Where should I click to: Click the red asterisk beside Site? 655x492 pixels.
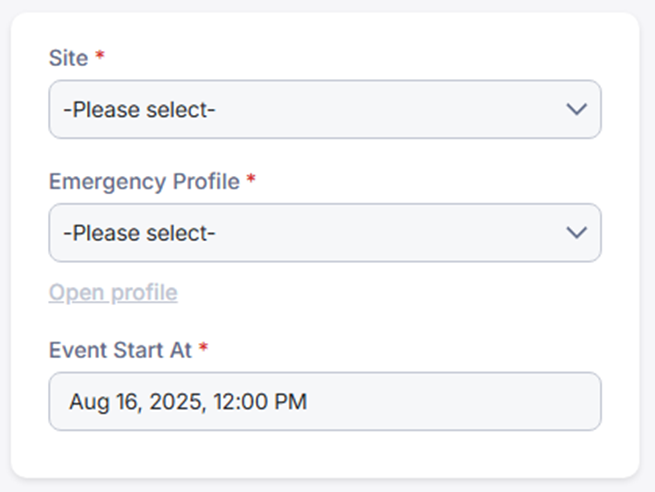point(100,58)
